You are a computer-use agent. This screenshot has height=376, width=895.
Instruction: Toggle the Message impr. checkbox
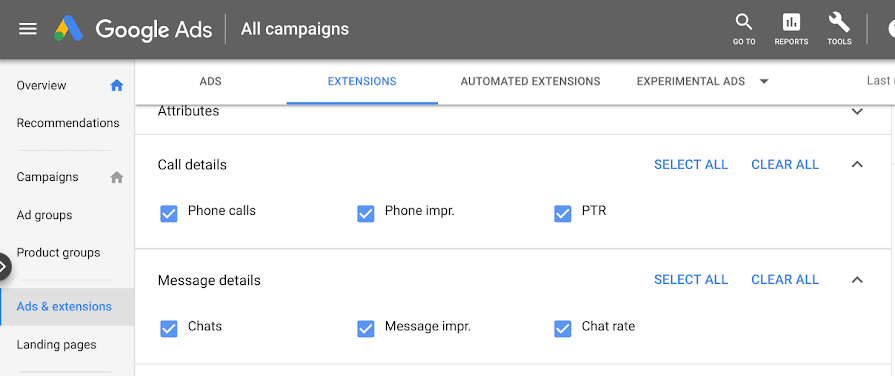point(365,329)
